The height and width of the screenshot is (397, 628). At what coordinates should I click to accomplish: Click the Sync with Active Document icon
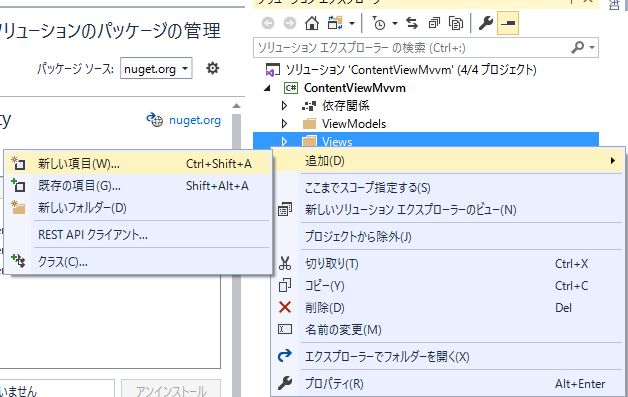[412, 23]
